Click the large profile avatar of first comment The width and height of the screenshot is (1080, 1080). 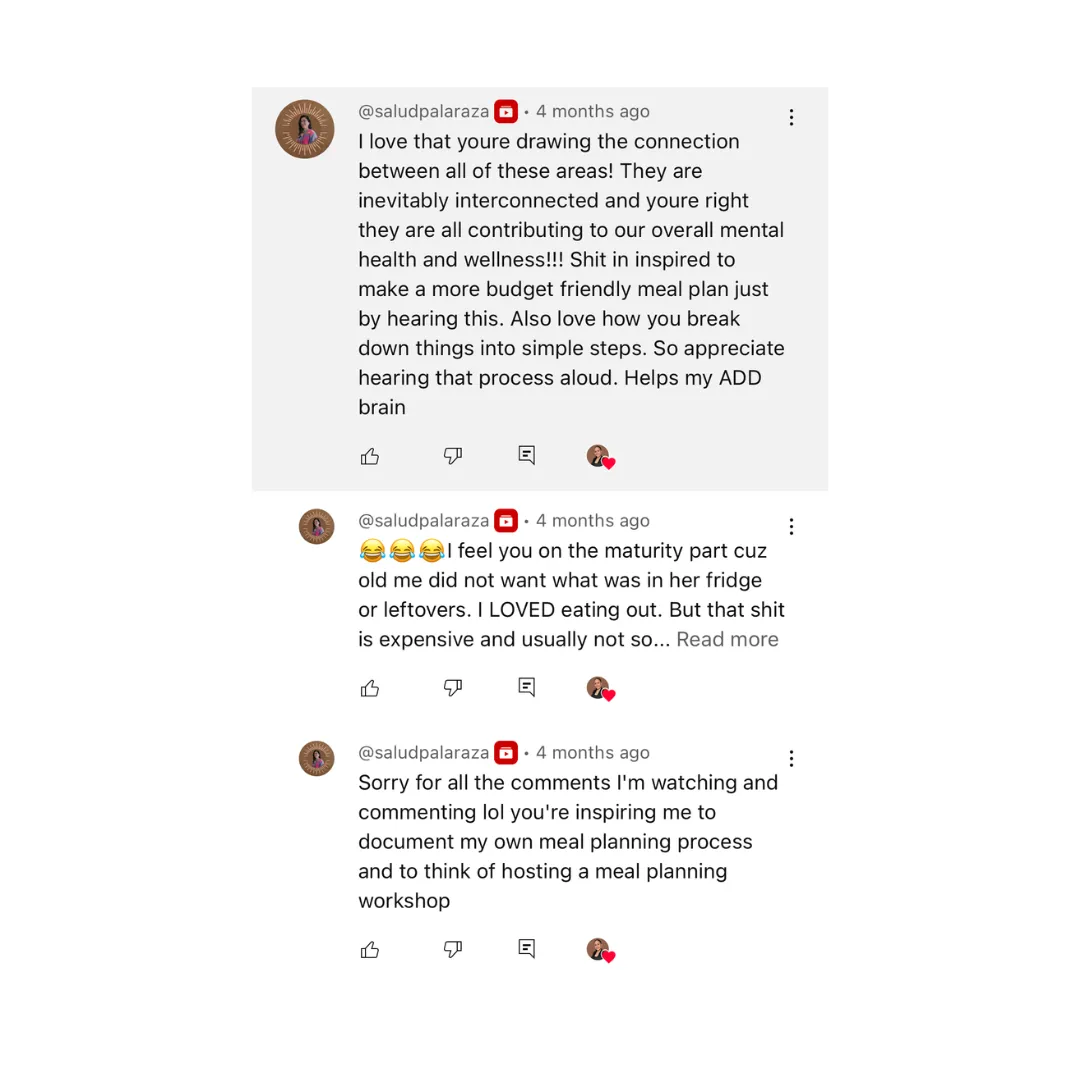coord(305,129)
